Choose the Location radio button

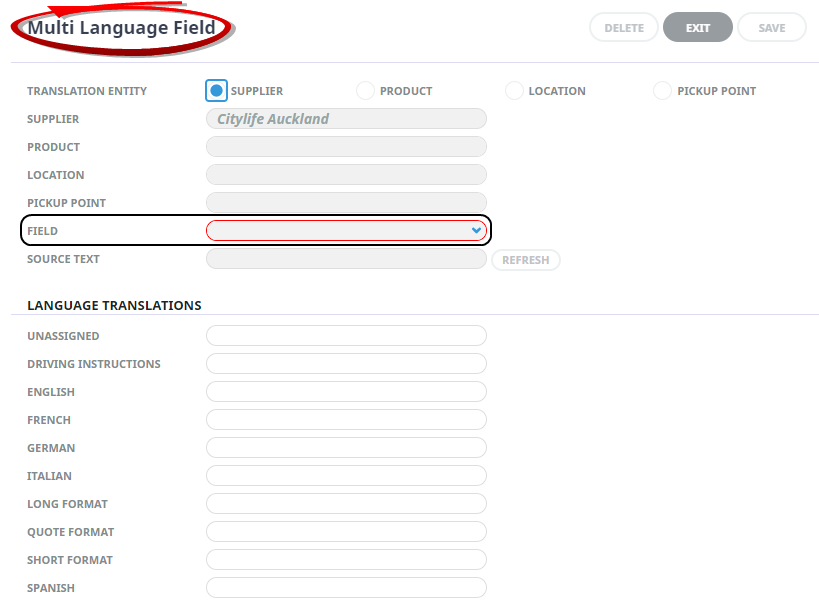[x=514, y=90]
